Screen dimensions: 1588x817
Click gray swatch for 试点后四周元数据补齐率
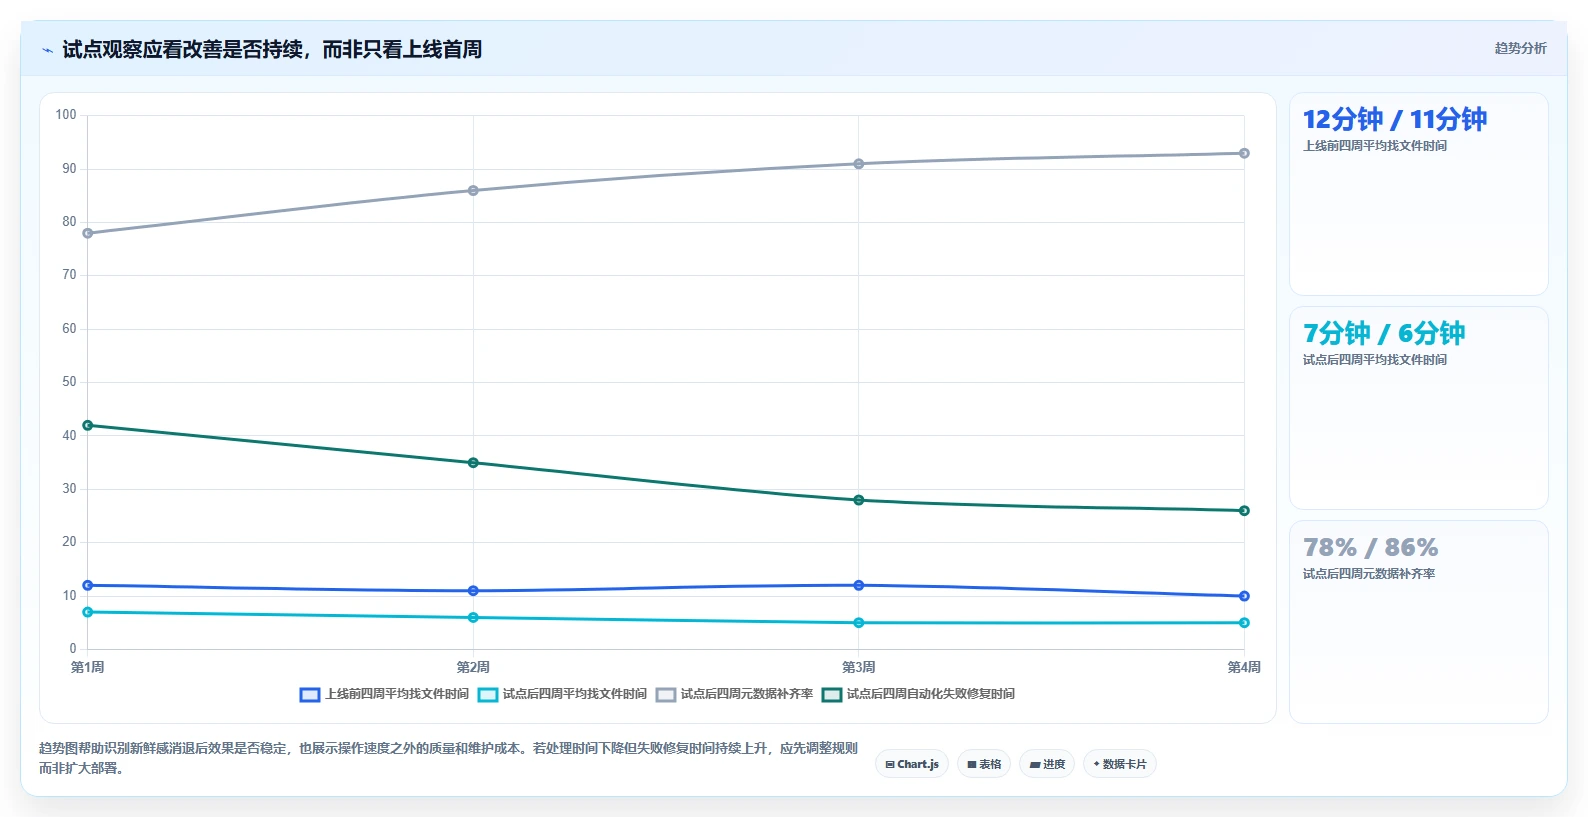coord(666,694)
